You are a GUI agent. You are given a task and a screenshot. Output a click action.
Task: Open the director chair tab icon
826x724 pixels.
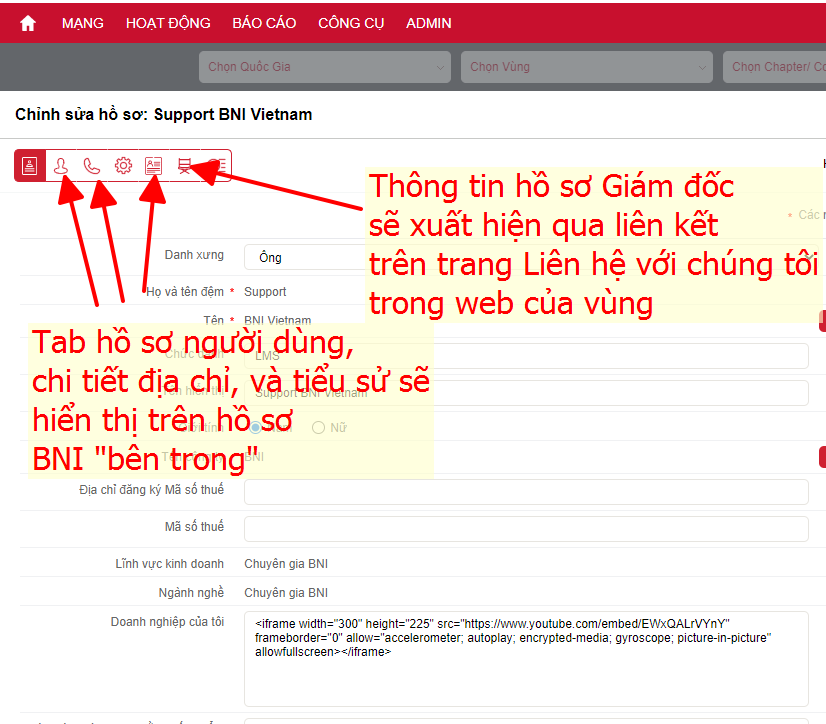(x=184, y=166)
